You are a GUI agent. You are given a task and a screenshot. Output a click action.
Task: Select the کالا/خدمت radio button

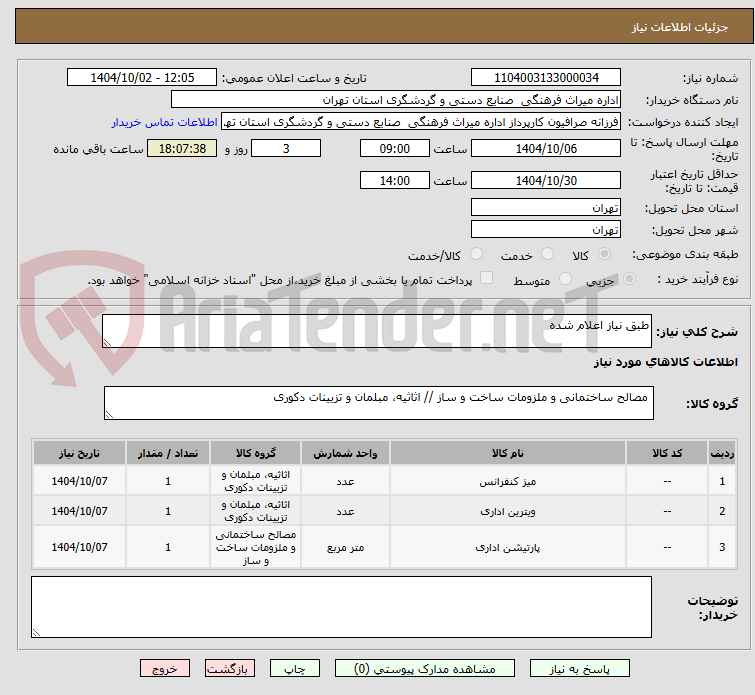pyautogui.click(x=476, y=253)
